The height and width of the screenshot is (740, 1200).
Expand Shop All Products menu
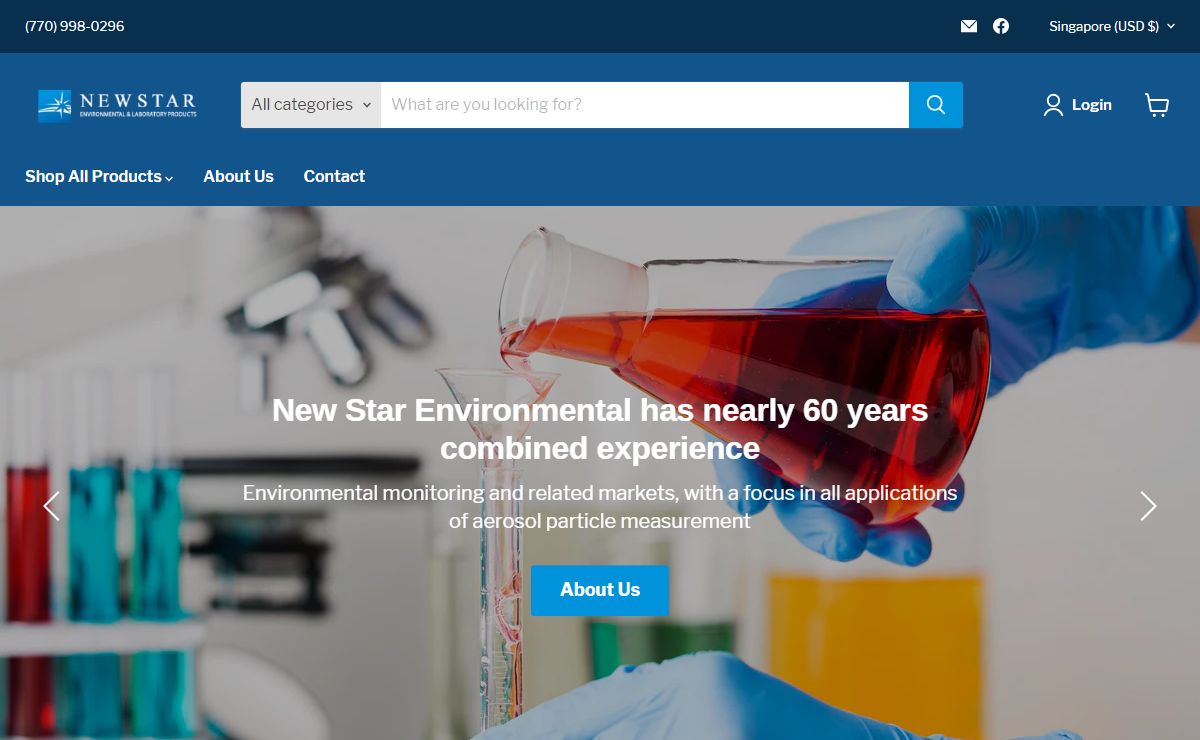(x=99, y=176)
